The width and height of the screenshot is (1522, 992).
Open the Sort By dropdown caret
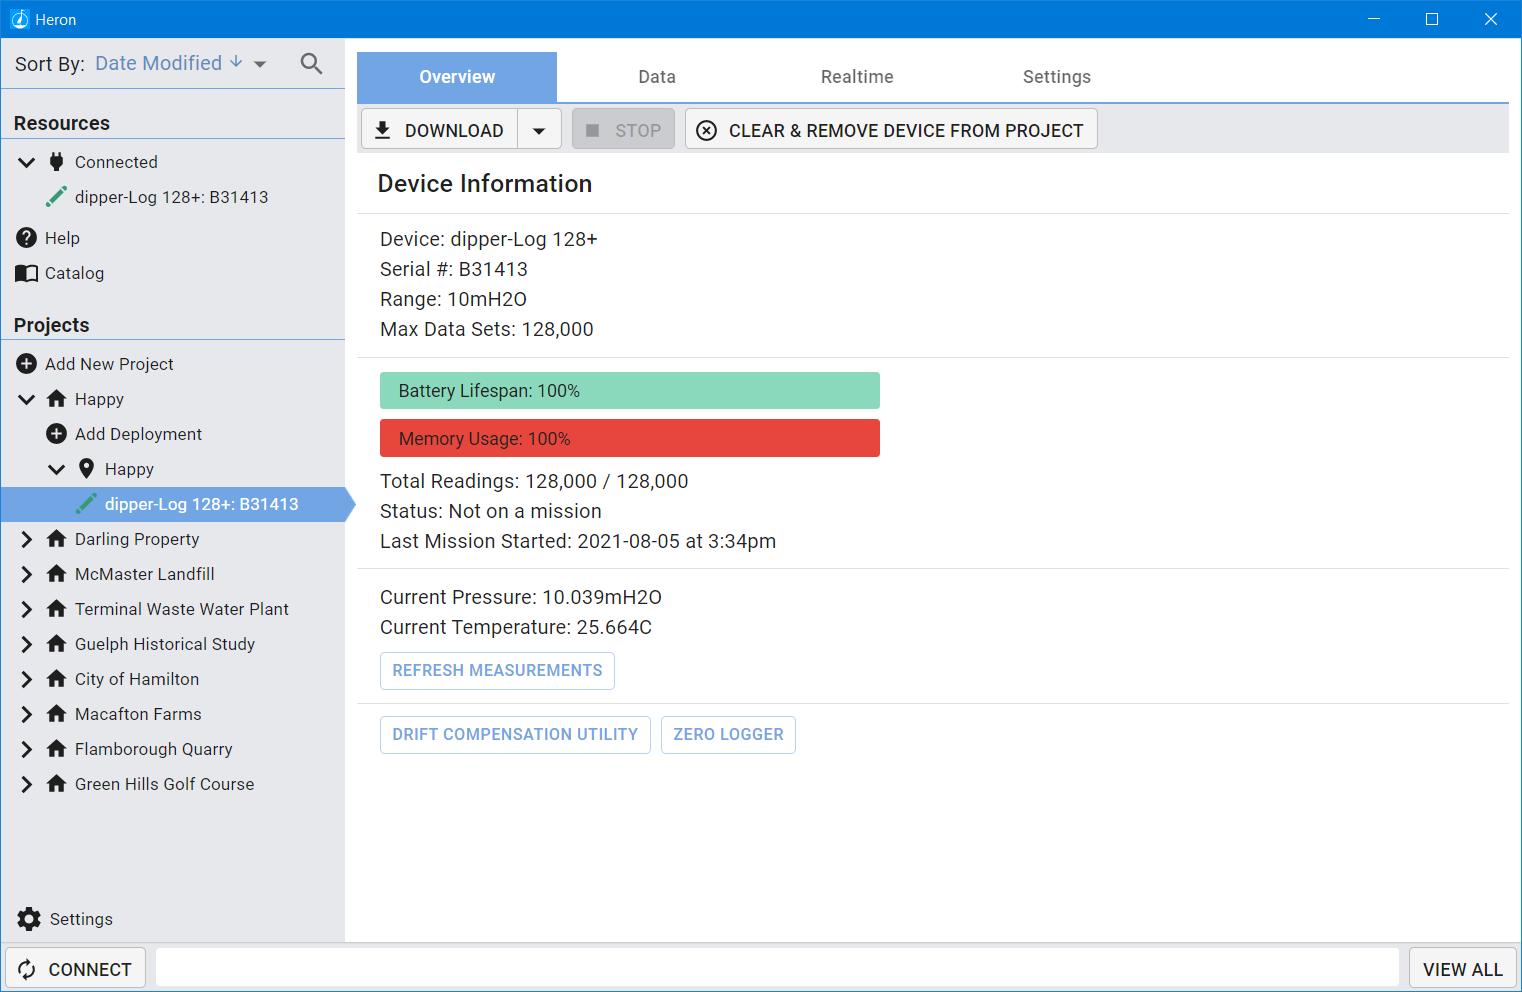coord(260,64)
